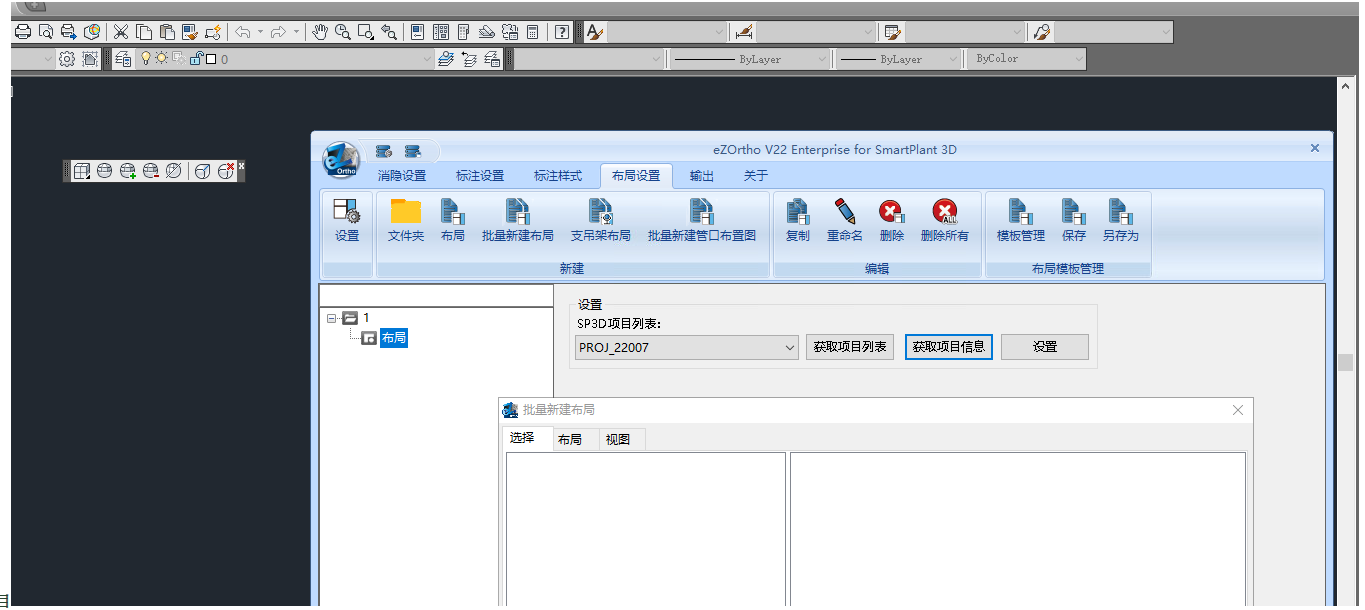Click the 文件夹 folder icon in ribbon

point(406,220)
